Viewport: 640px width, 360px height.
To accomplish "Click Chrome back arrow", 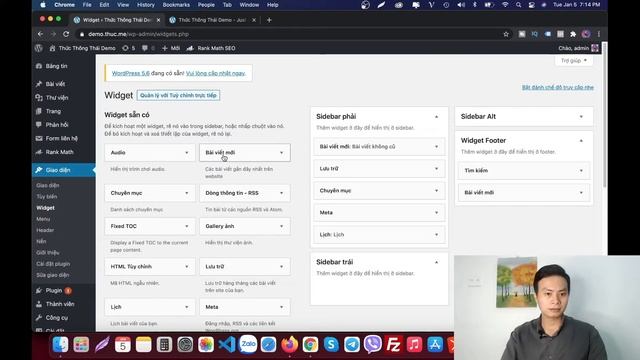I will click(x=40, y=34).
